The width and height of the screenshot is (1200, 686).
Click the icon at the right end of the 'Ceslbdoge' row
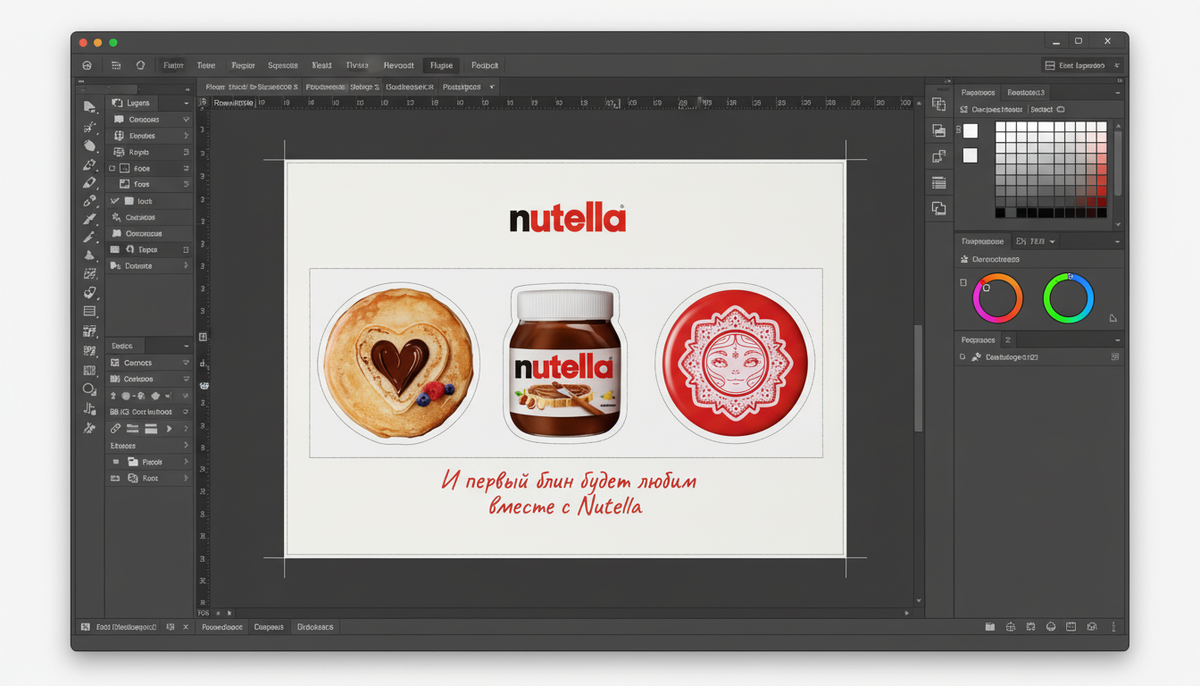pos(1115,357)
